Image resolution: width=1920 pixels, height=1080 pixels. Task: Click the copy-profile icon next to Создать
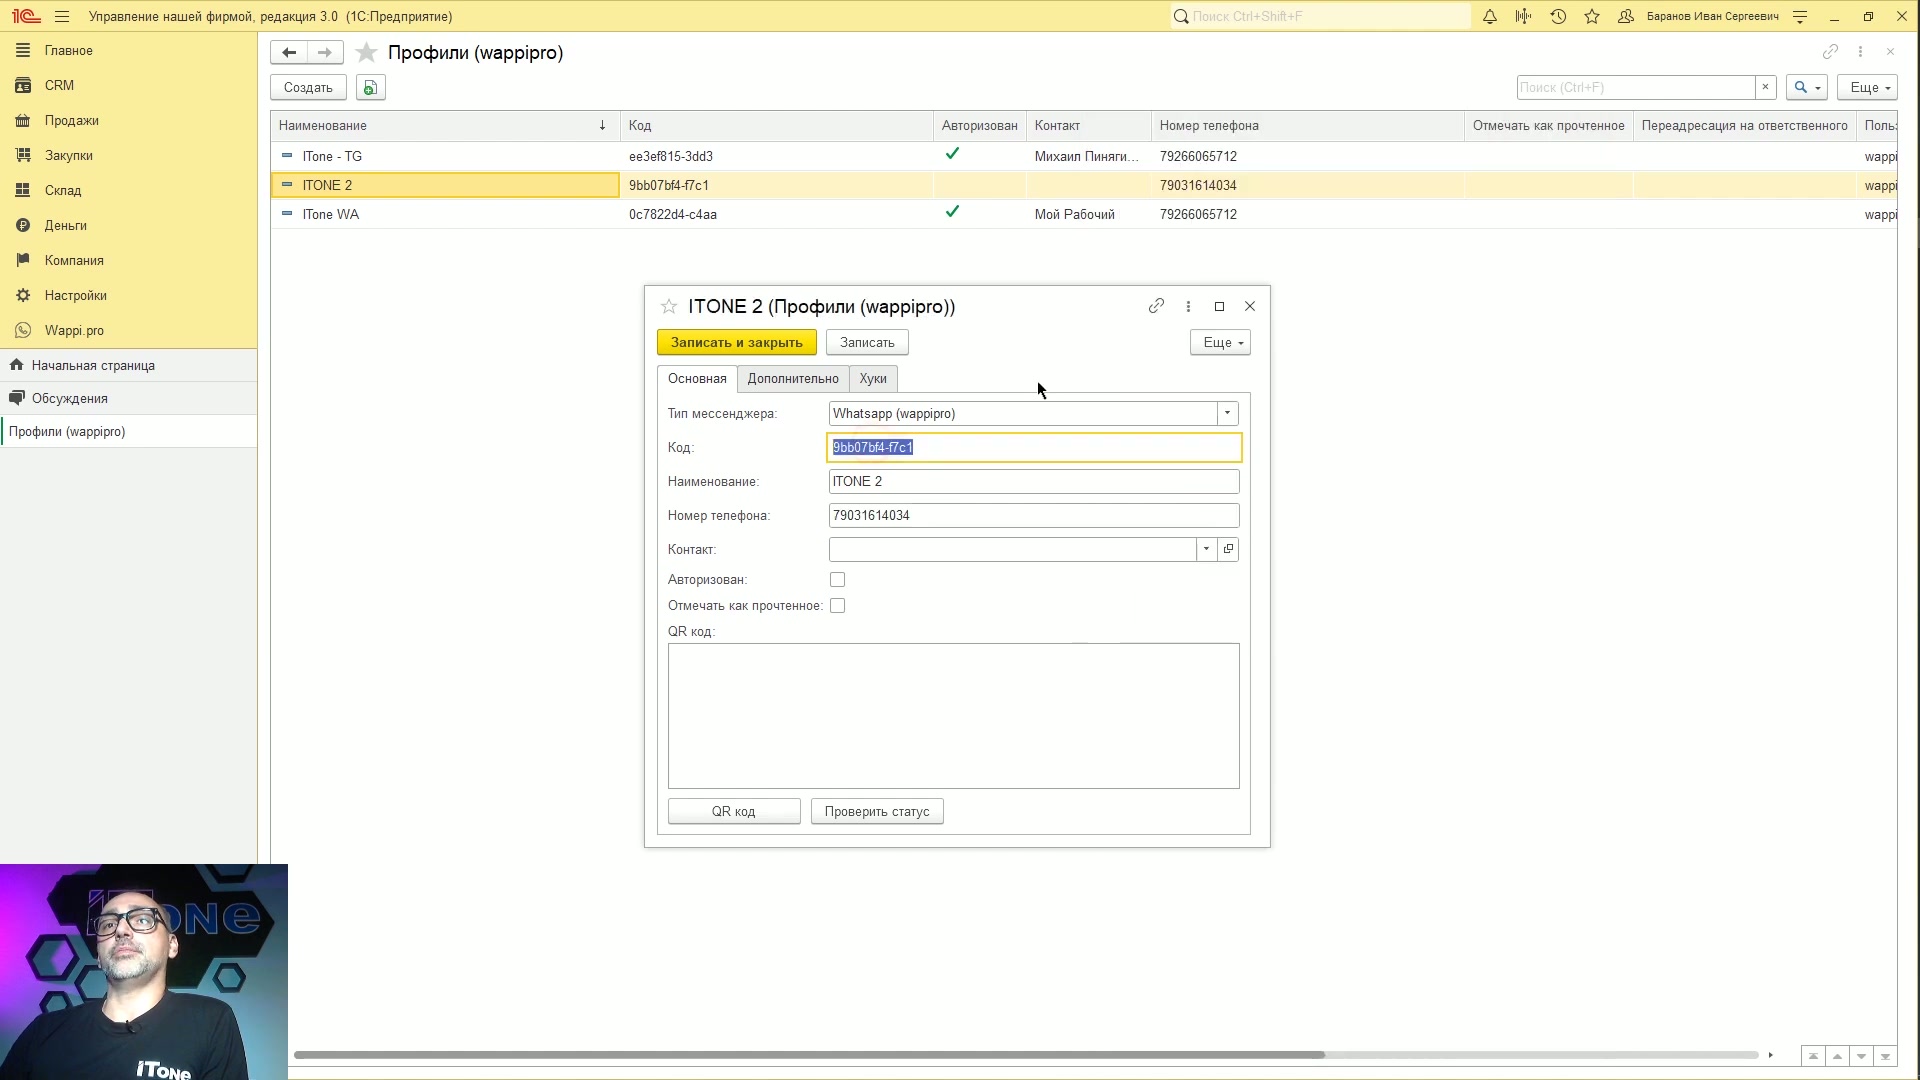tap(370, 88)
